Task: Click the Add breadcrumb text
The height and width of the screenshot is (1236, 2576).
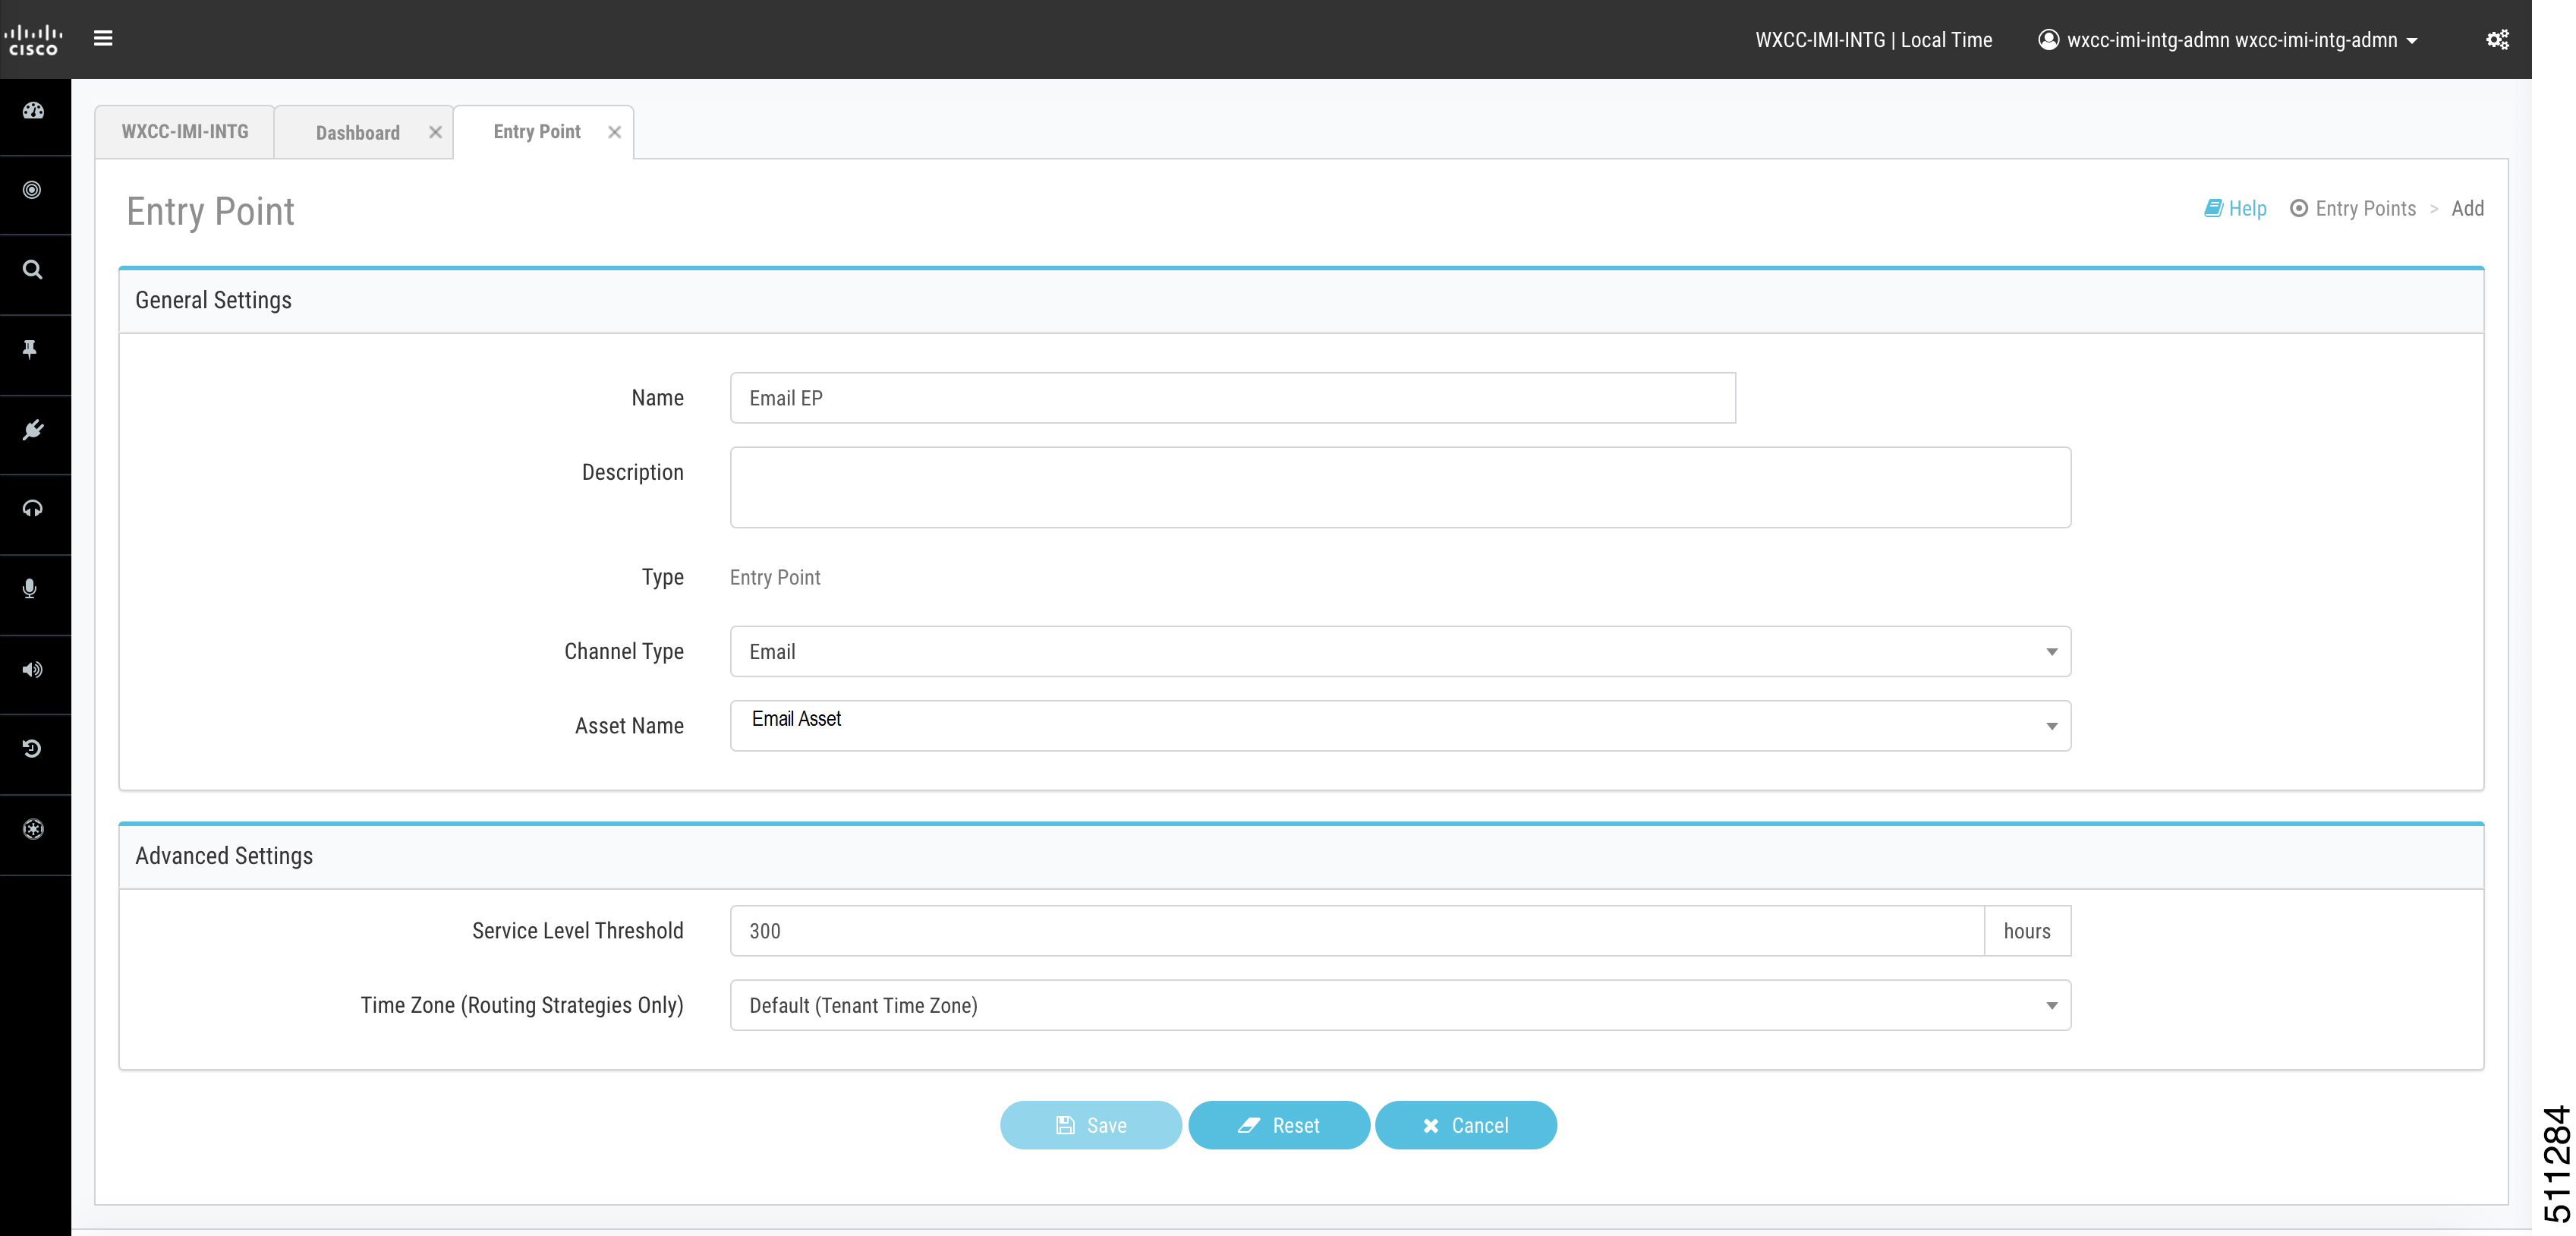Action: pos(2467,208)
